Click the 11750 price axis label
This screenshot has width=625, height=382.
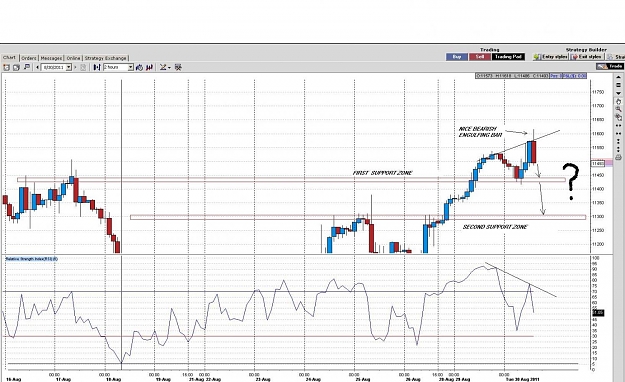598,92
